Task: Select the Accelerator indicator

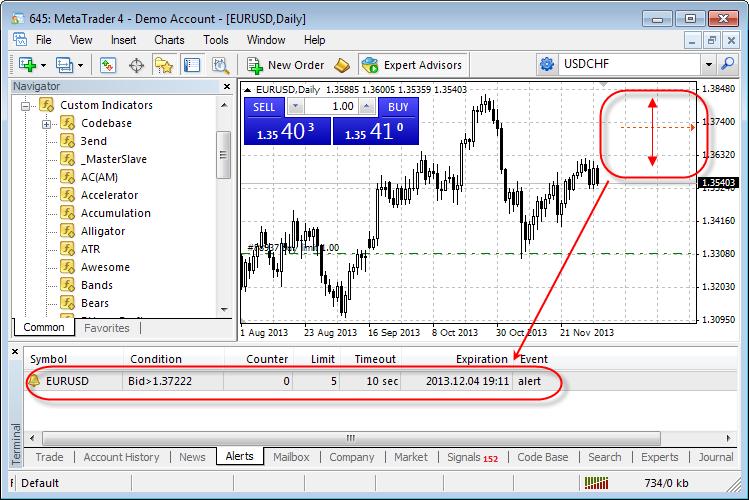Action: tap(109, 195)
